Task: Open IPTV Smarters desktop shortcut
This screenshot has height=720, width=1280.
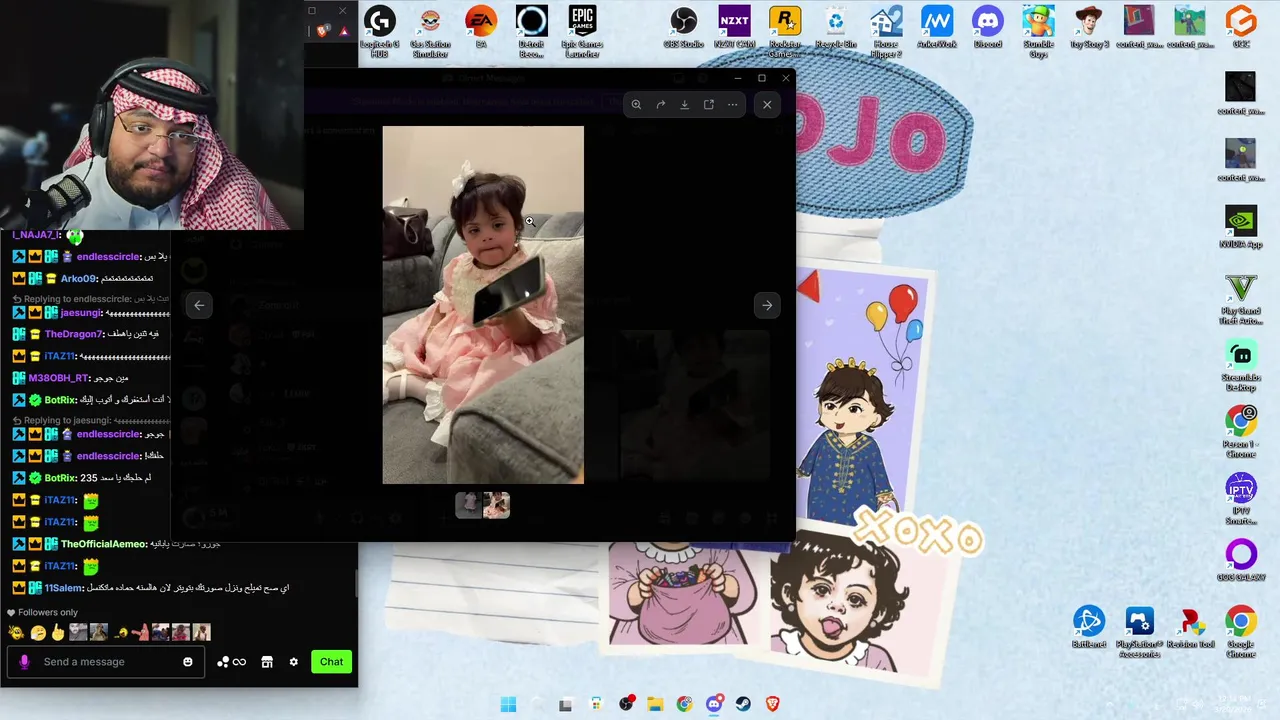Action: coord(1241,498)
